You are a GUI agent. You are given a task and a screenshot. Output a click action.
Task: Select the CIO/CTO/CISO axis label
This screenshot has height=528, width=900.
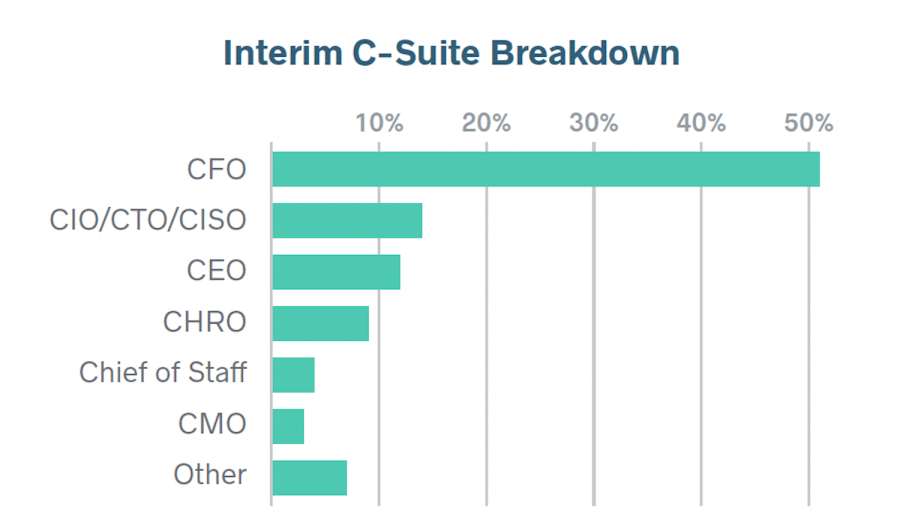[148, 220]
